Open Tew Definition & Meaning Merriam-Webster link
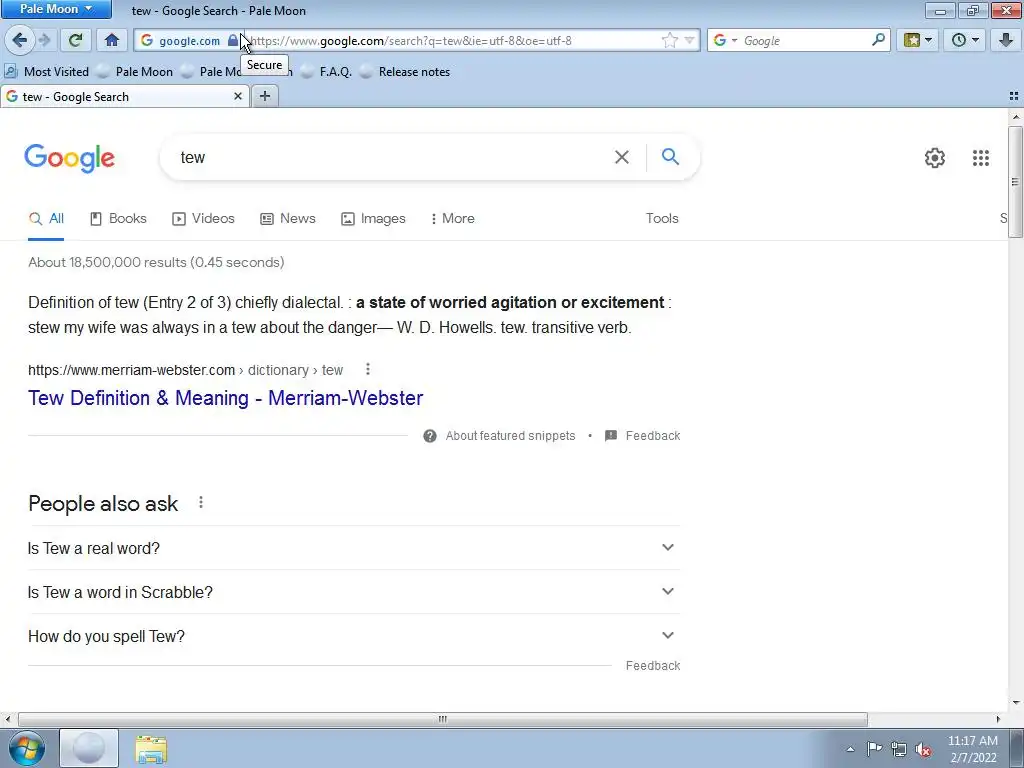1024x768 pixels. [225, 398]
